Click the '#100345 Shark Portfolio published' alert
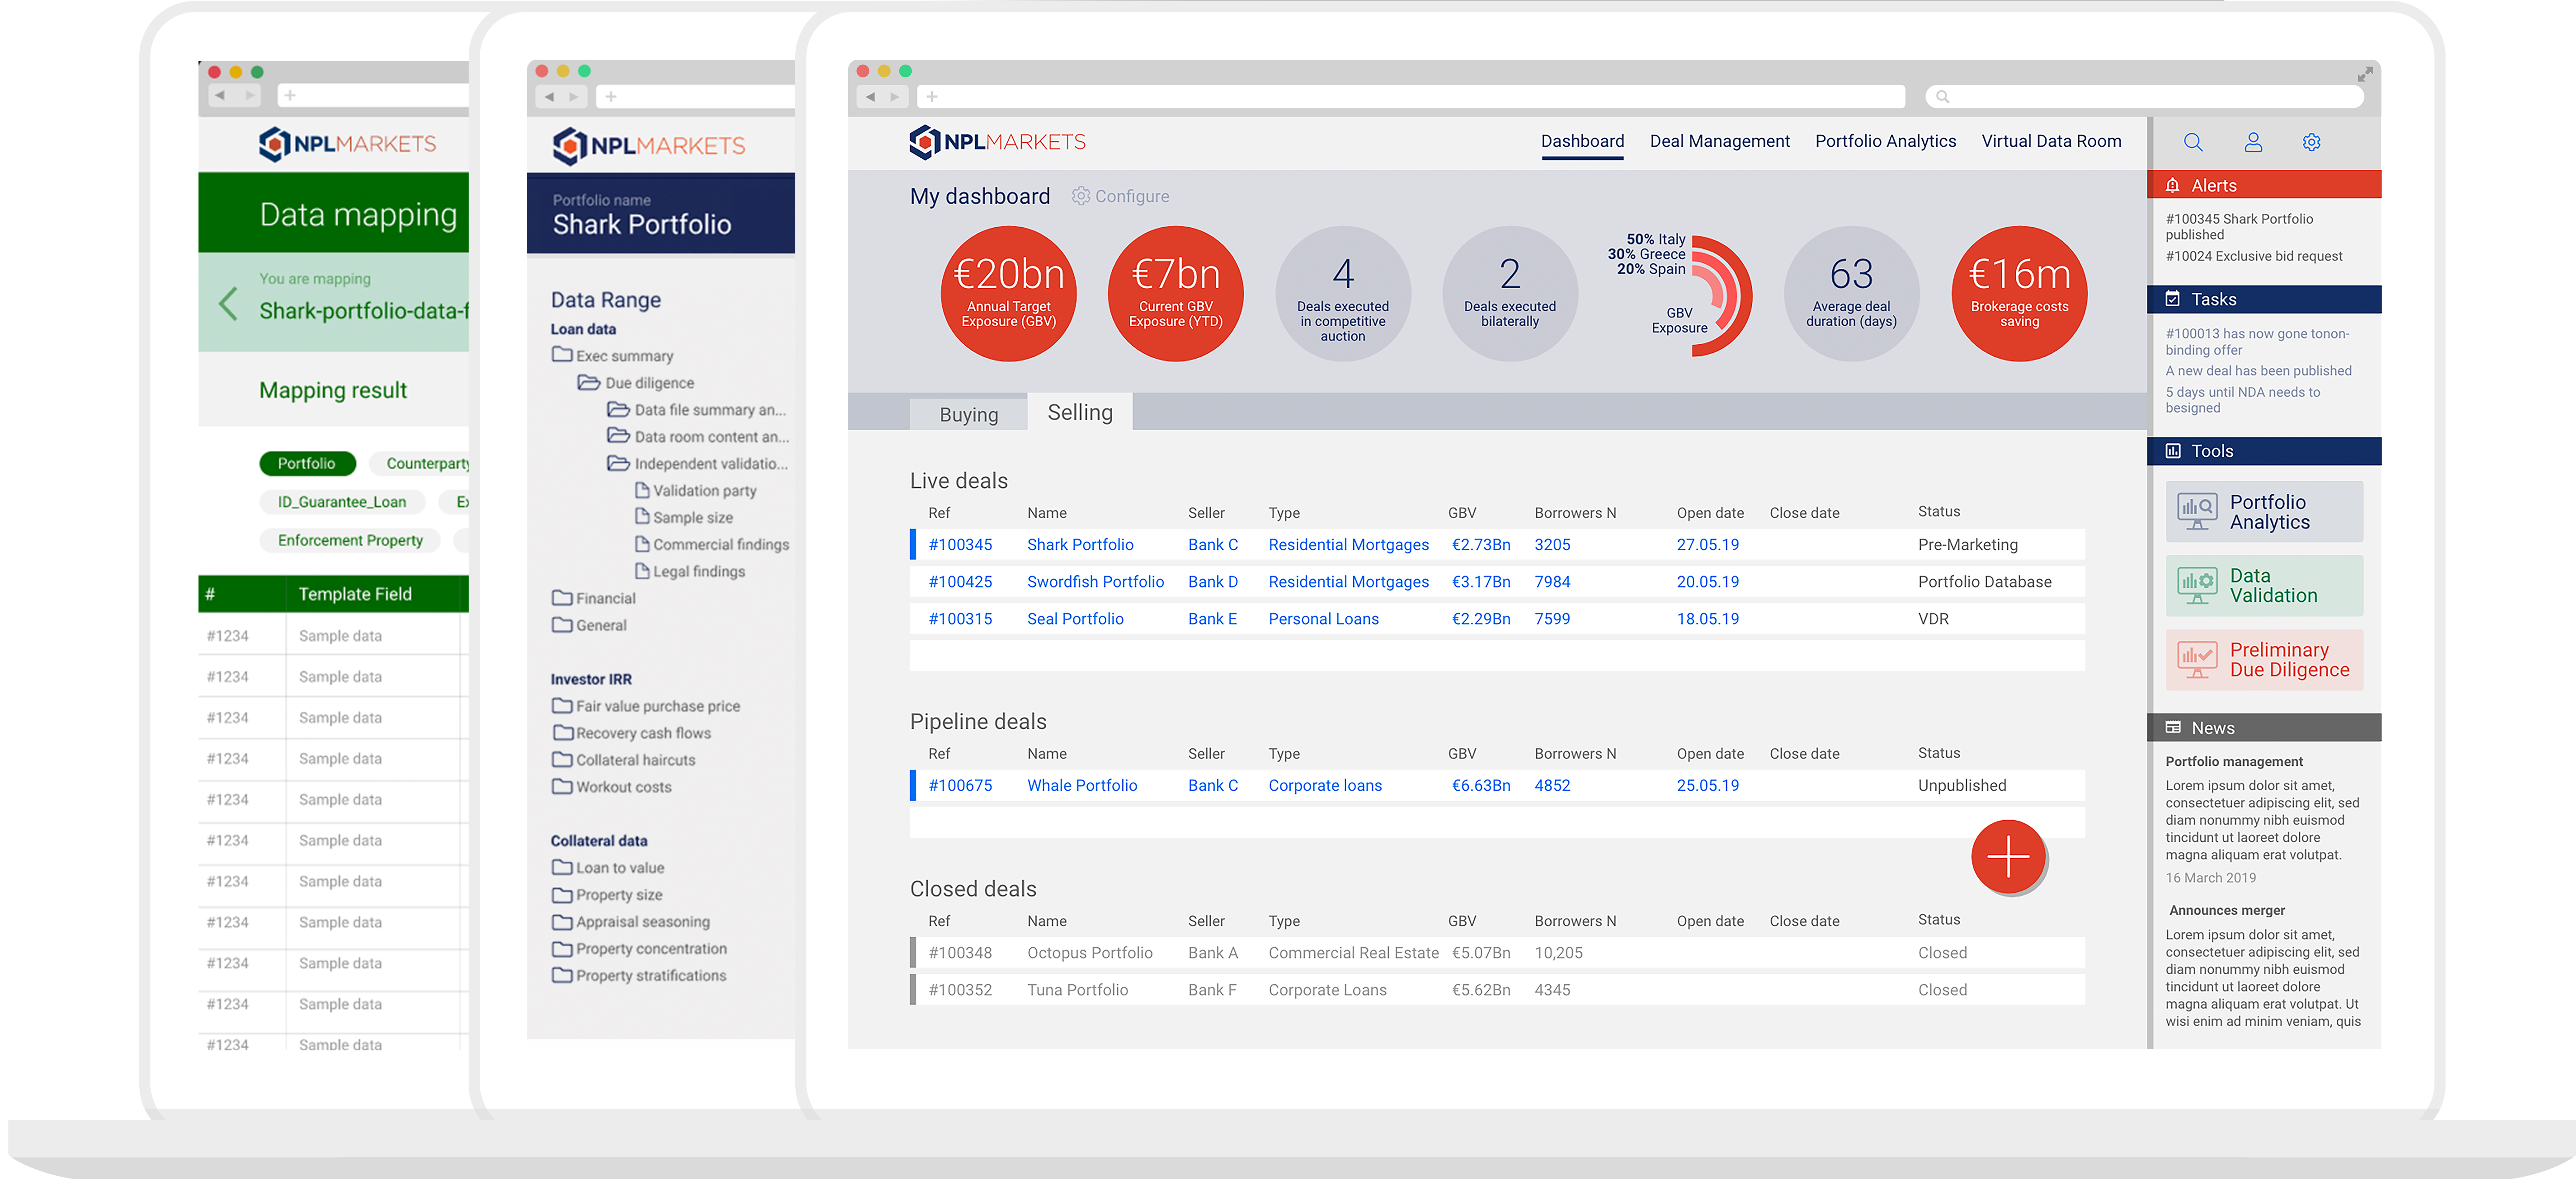Viewport: 2576px width, 1179px height. pos(2239,227)
